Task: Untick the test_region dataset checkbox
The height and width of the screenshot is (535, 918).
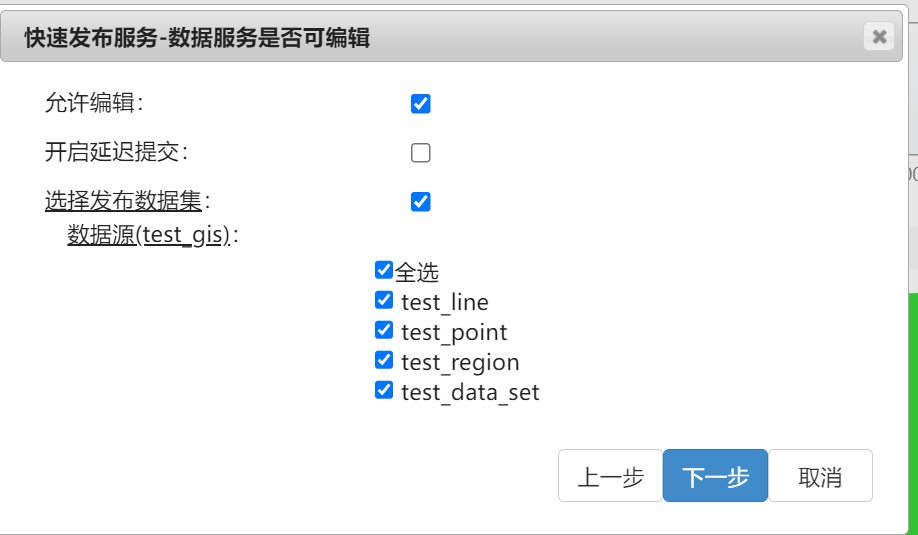Action: pyautogui.click(x=383, y=359)
